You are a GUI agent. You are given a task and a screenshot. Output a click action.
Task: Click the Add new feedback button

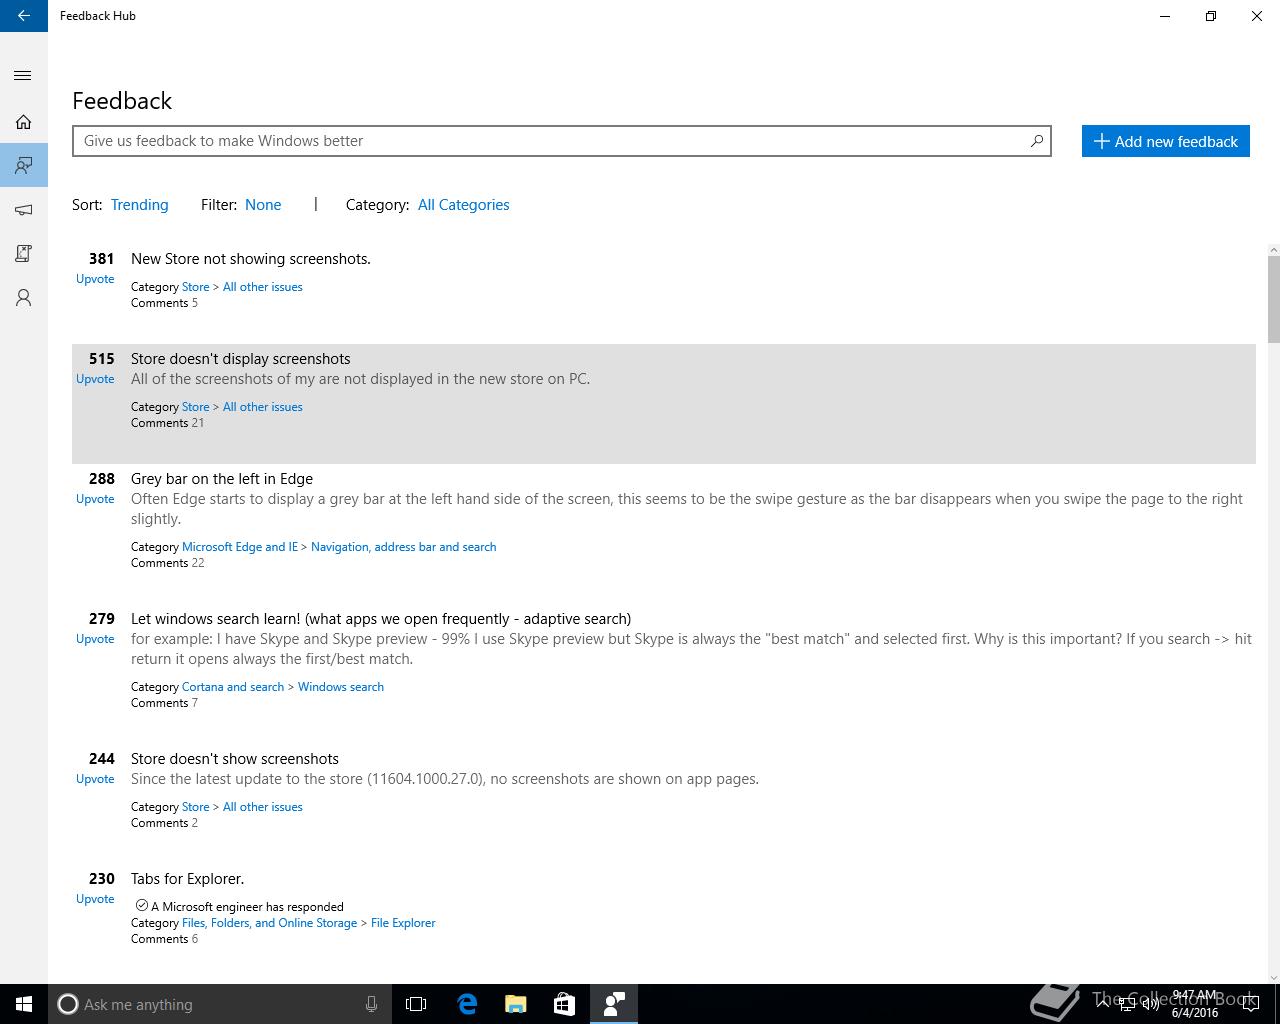[x=1166, y=141]
